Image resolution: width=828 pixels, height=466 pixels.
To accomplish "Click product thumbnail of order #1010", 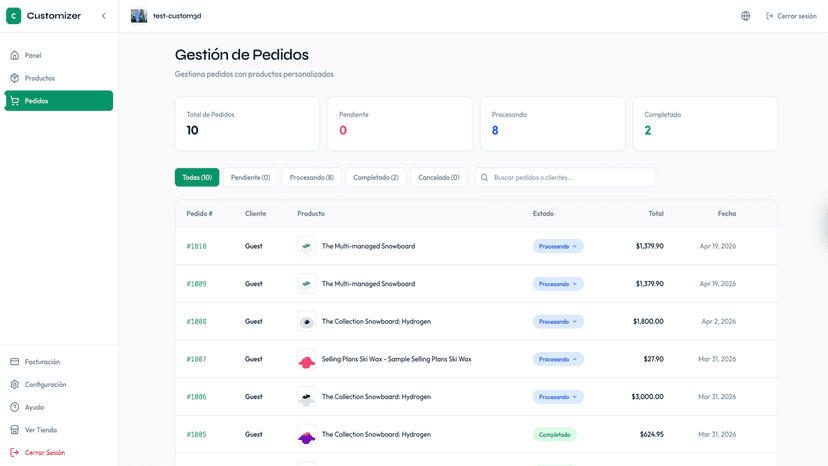I will (307, 246).
